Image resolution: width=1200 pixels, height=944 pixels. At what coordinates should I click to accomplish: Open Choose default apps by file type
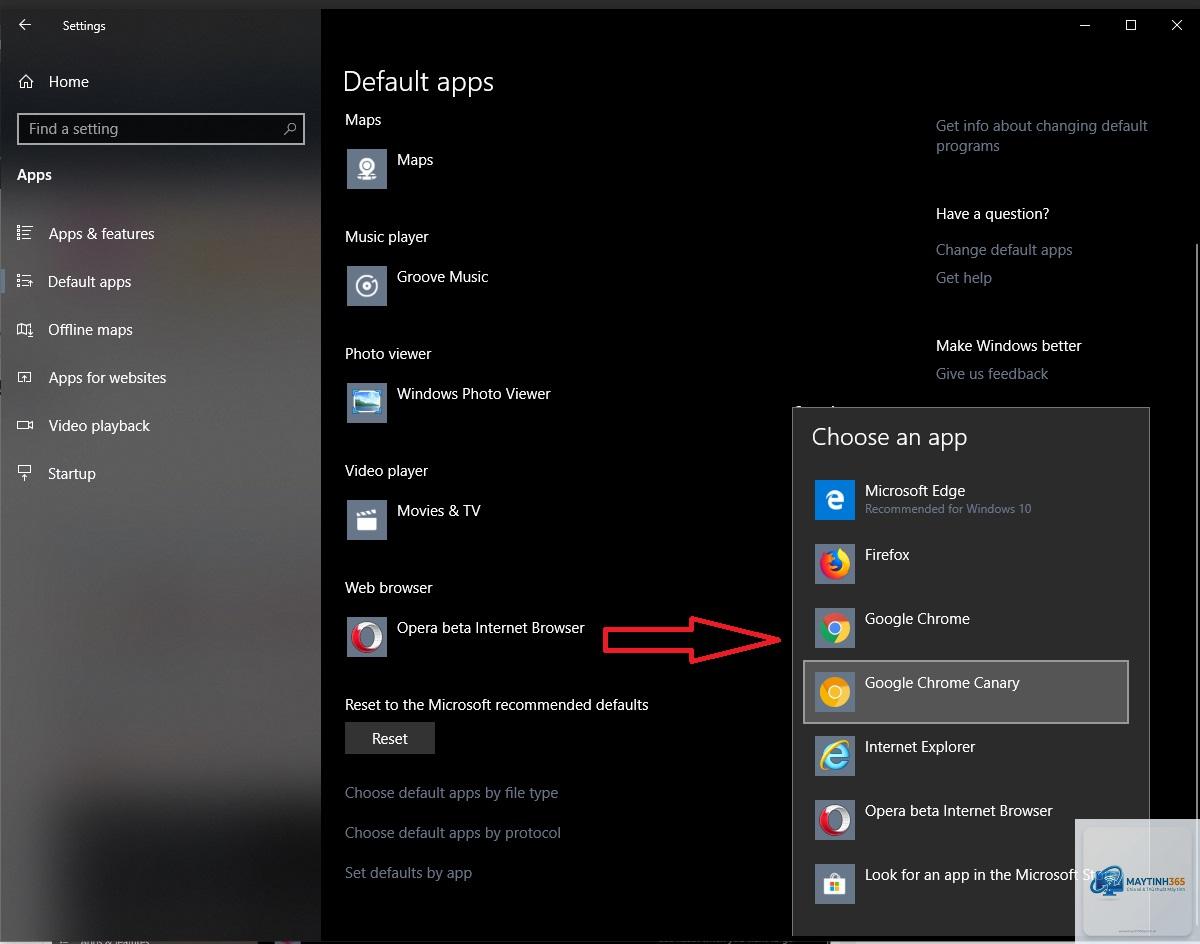tap(451, 792)
